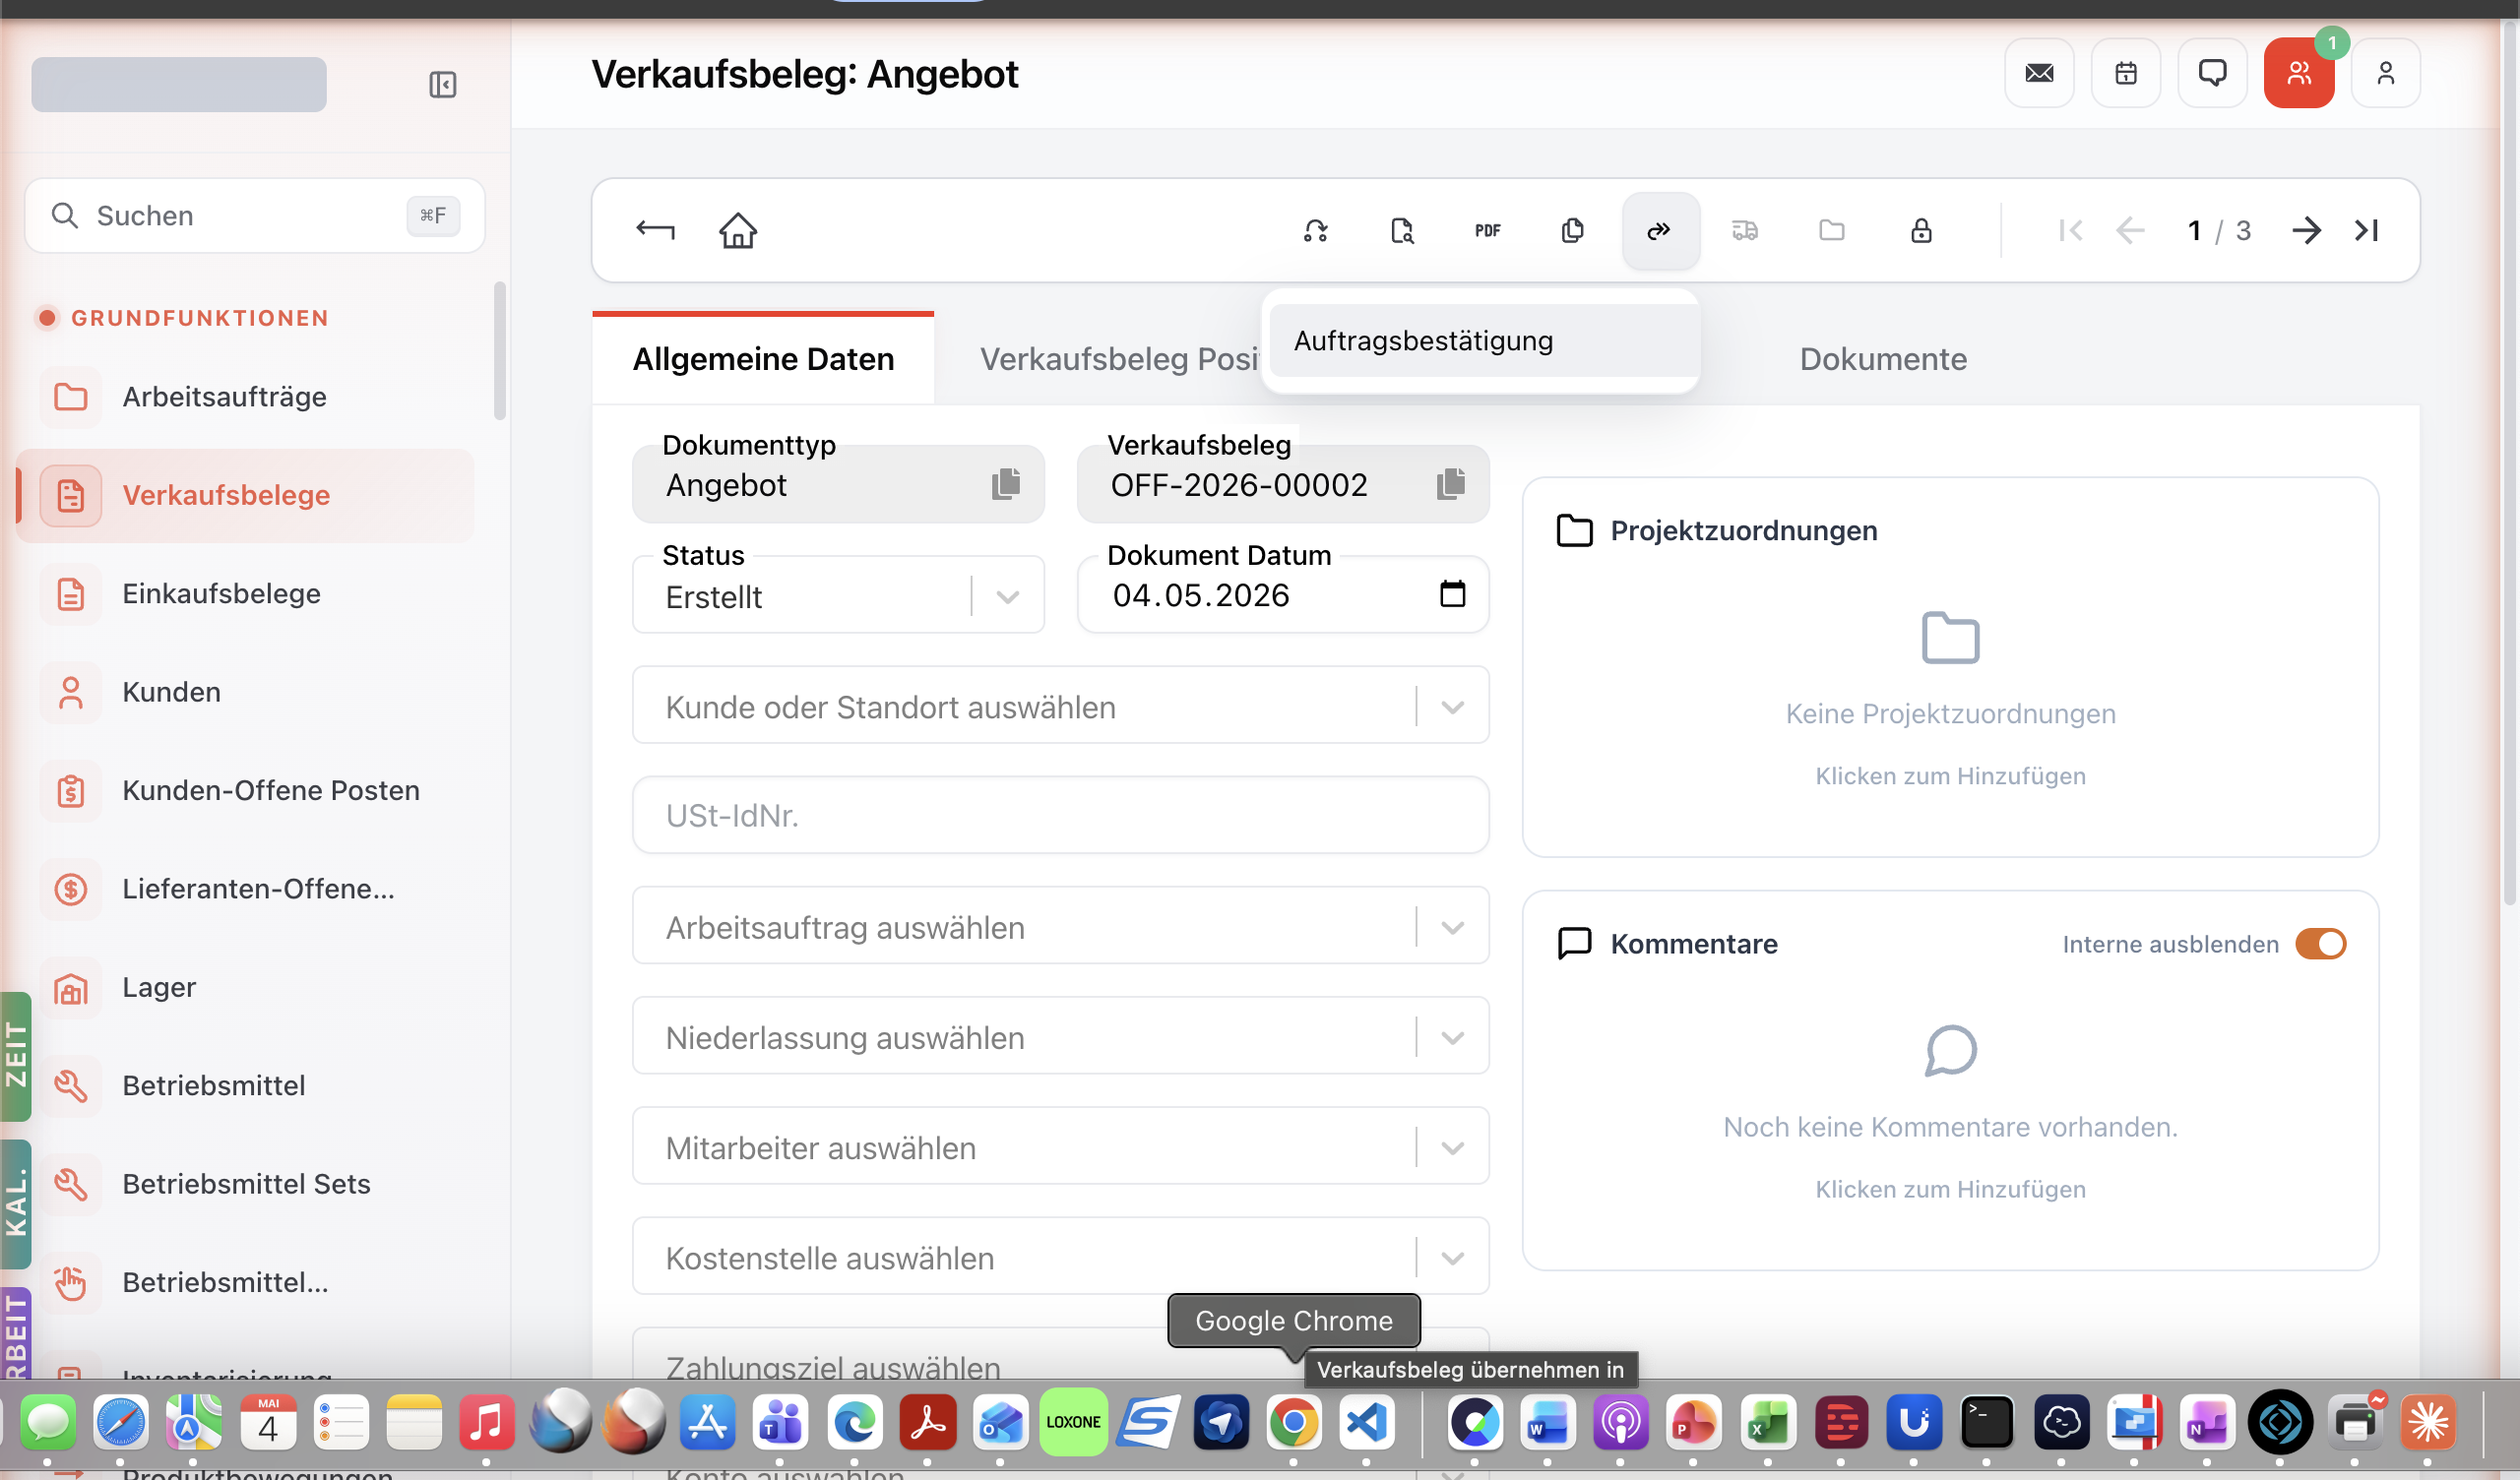Open the red users notification button
The image size is (2520, 1480).
coord(2298,73)
